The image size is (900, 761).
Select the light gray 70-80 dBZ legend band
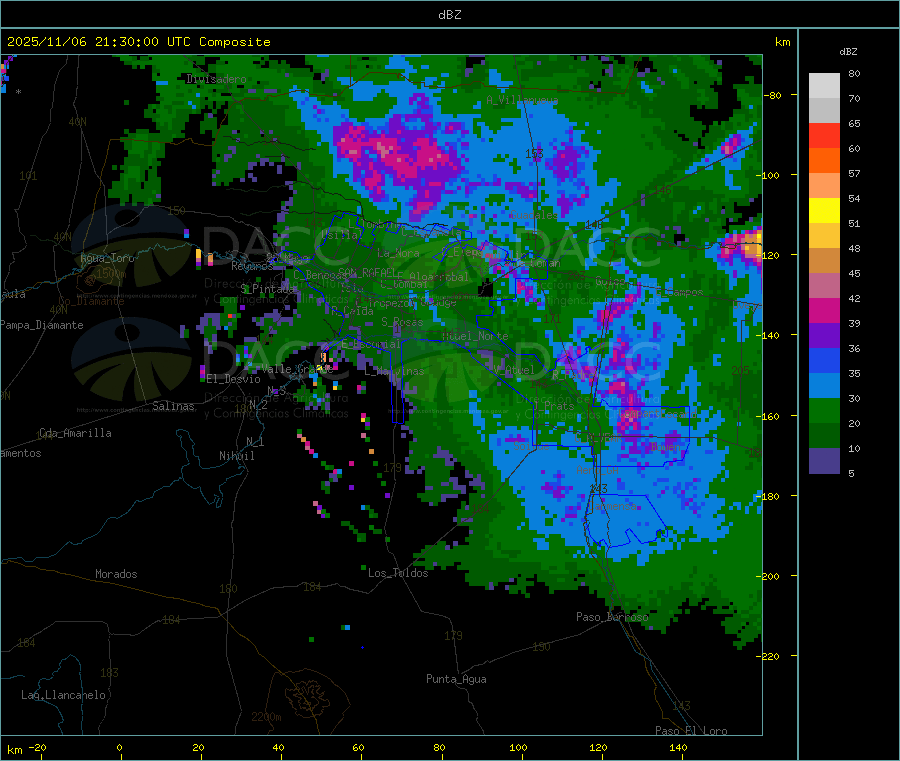pyautogui.click(x=824, y=86)
